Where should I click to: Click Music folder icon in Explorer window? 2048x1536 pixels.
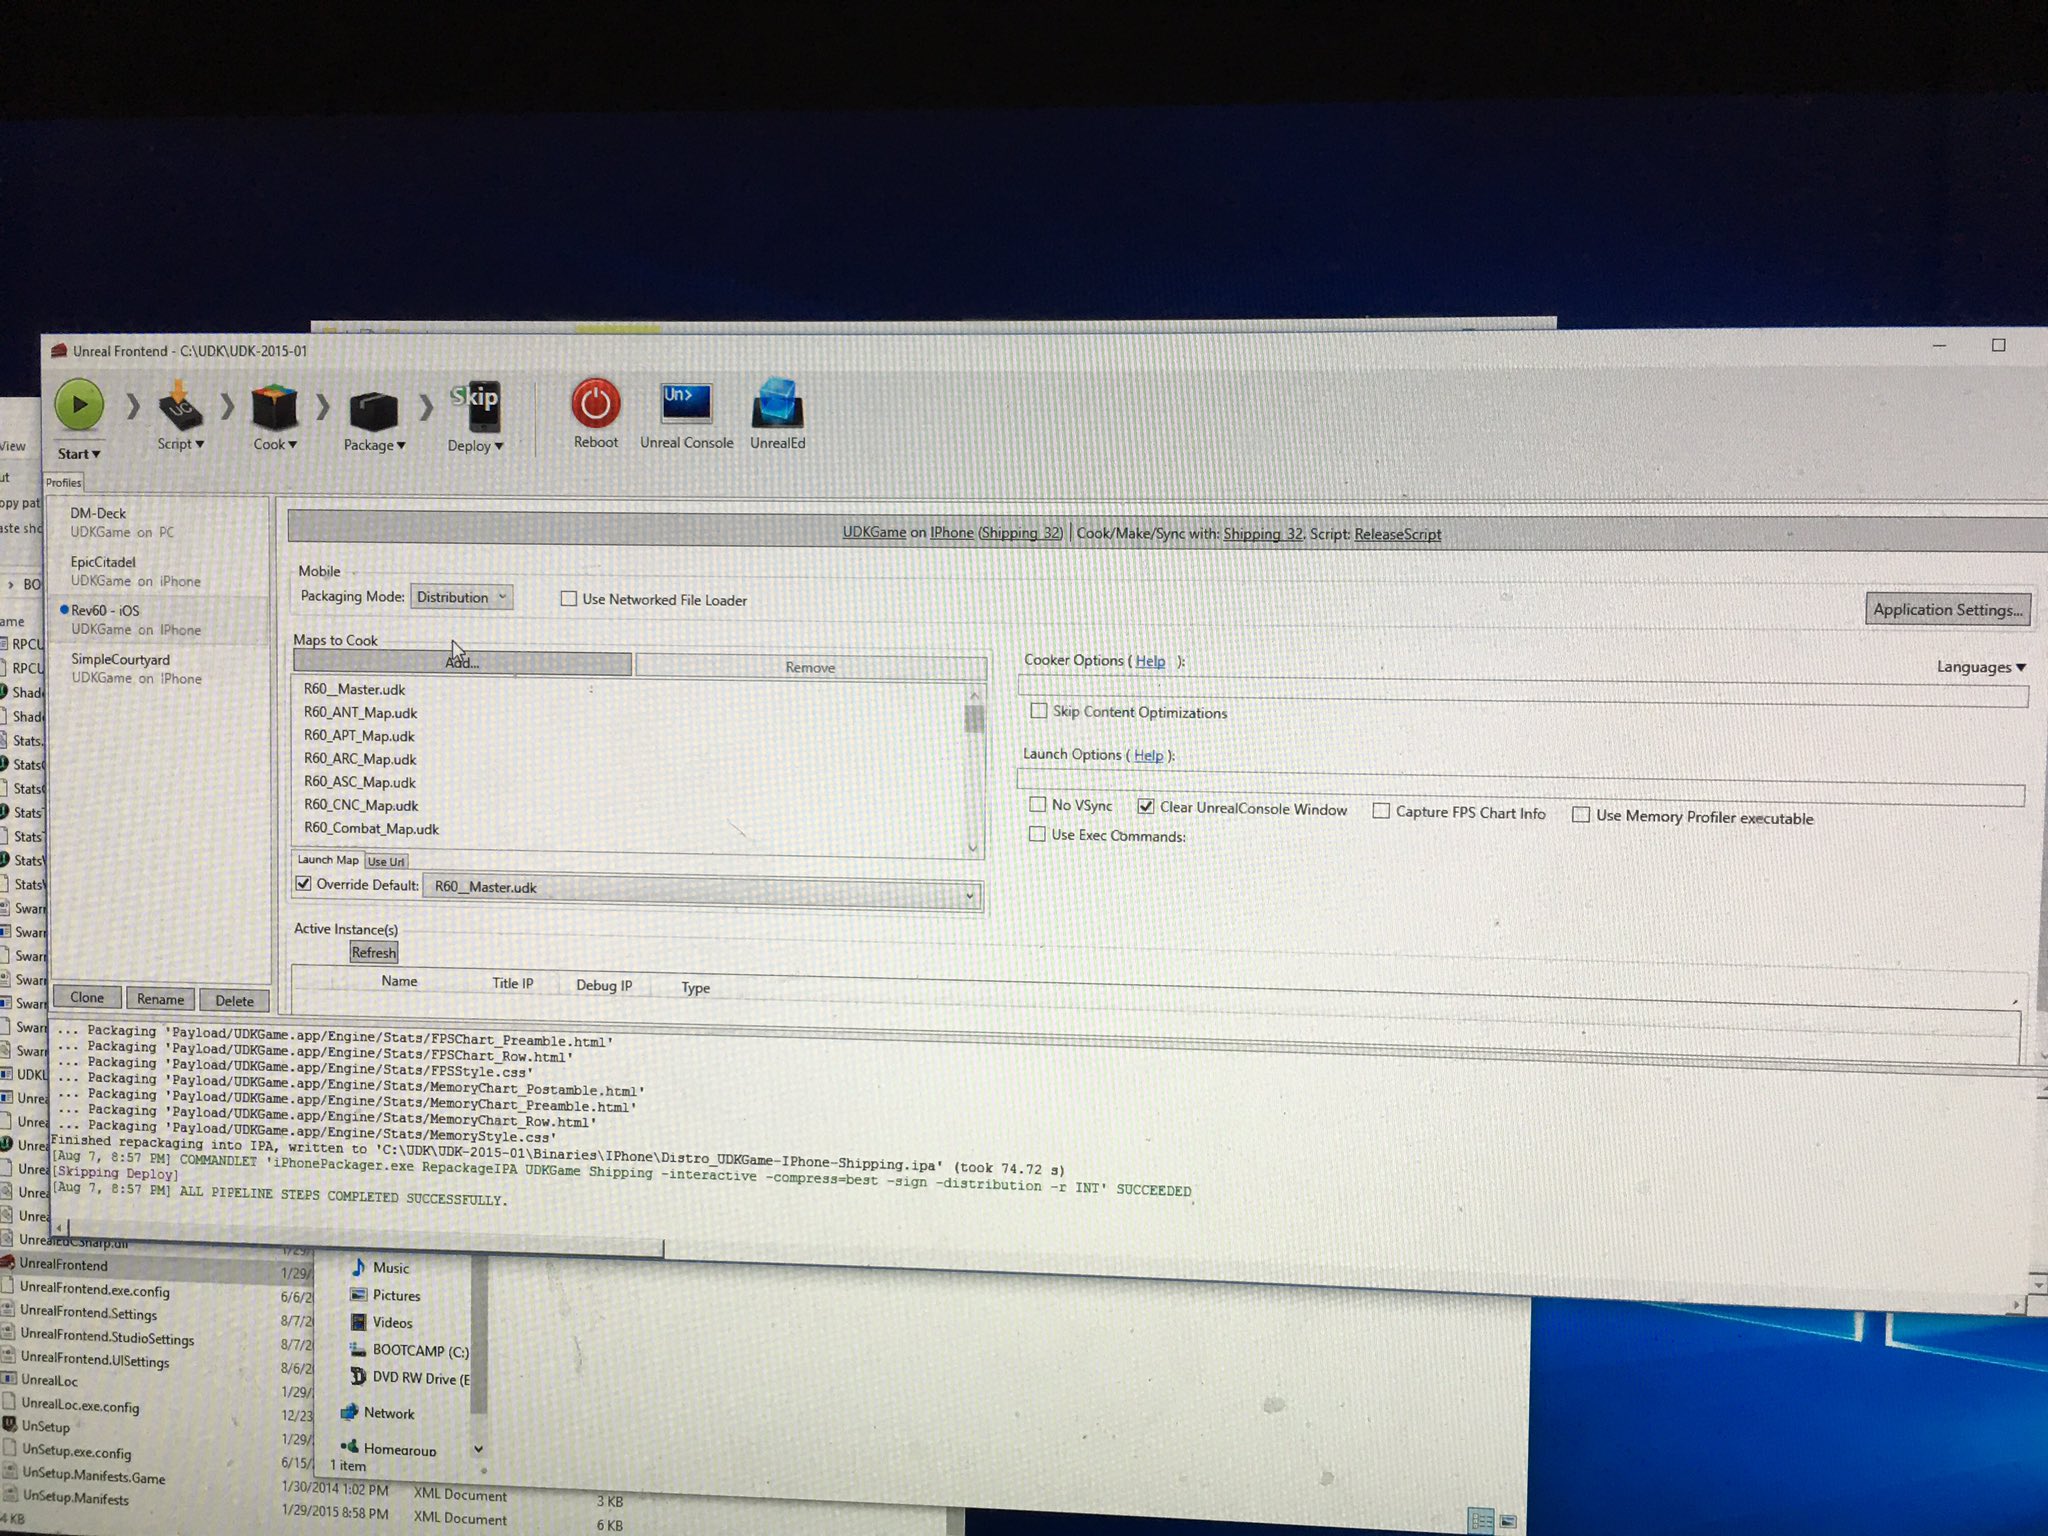point(358,1266)
